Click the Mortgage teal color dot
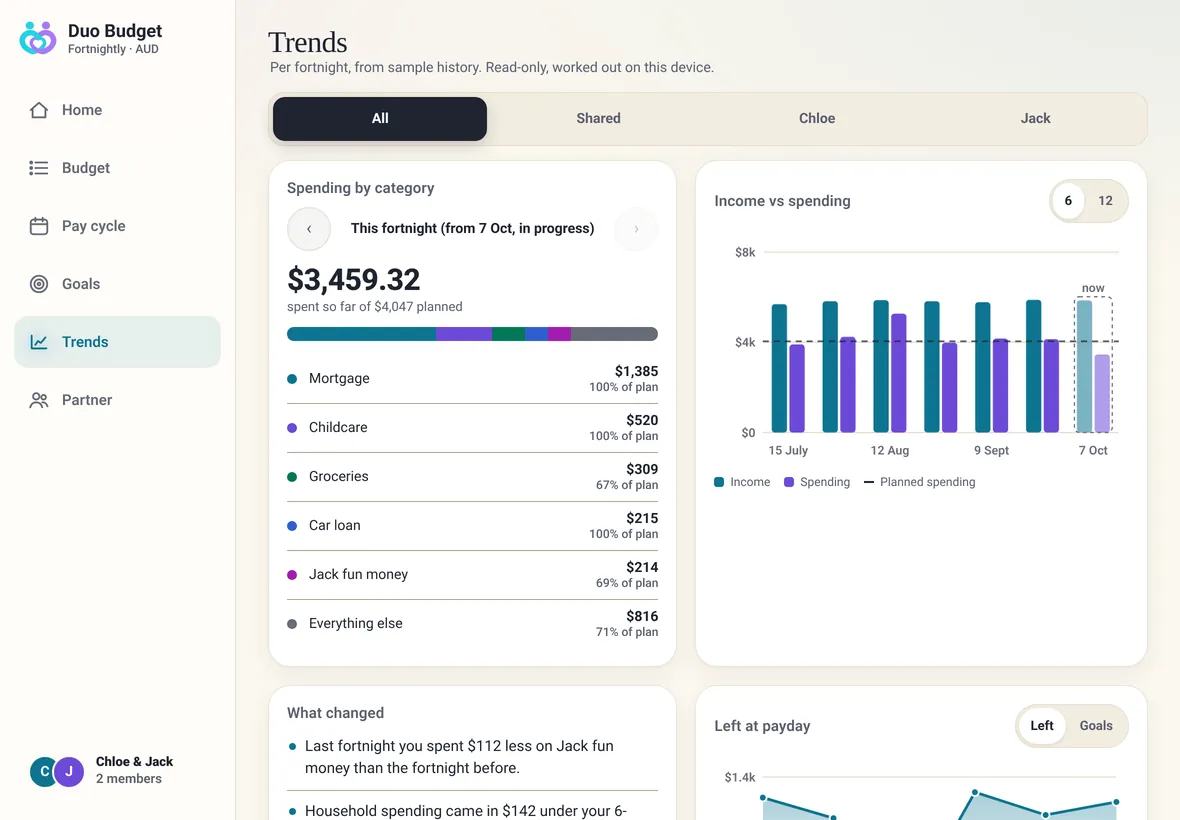The height and width of the screenshot is (820, 1180). tap(292, 379)
